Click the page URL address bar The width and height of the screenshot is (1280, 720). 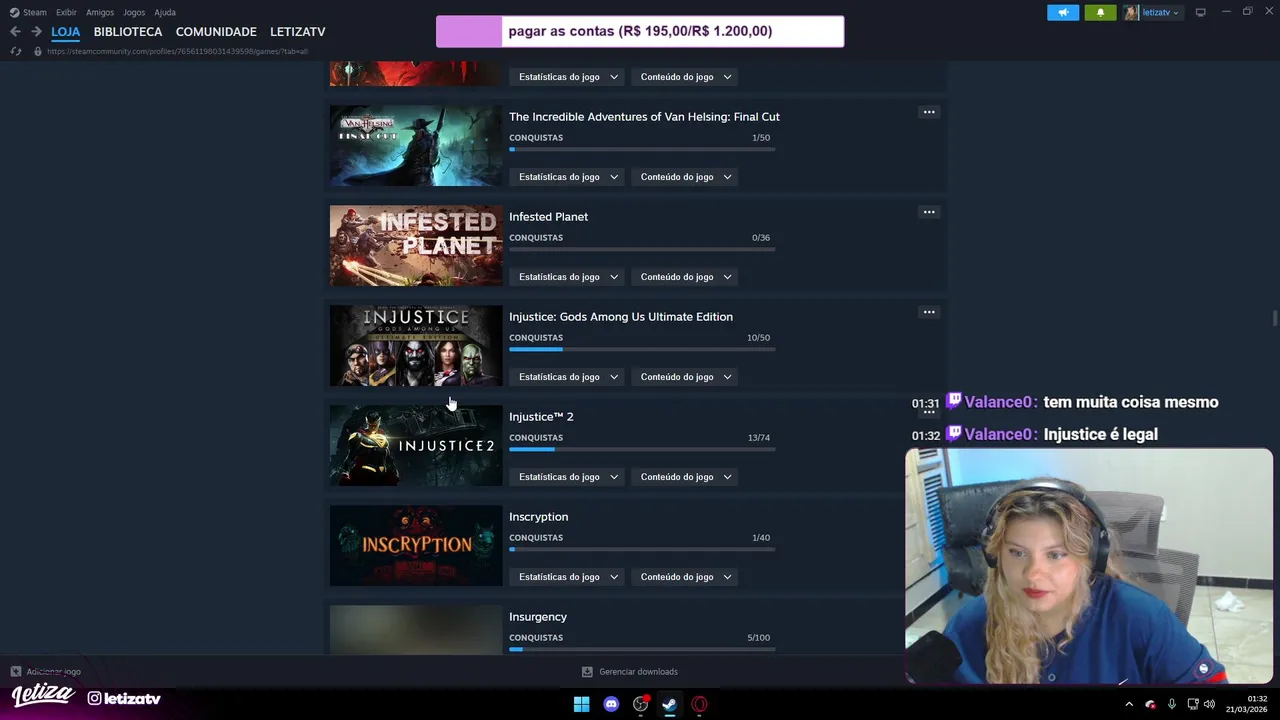[177, 51]
